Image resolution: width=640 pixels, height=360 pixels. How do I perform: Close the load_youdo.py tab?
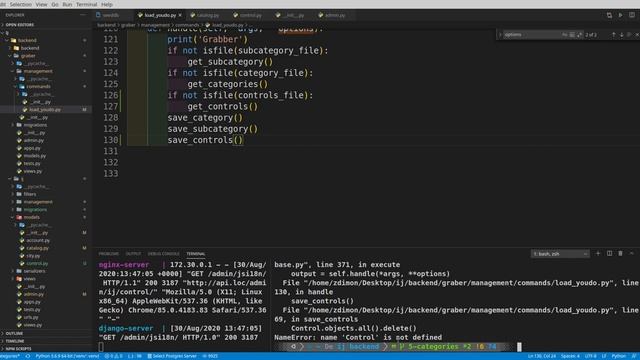pyautogui.click(x=180, y=15)
